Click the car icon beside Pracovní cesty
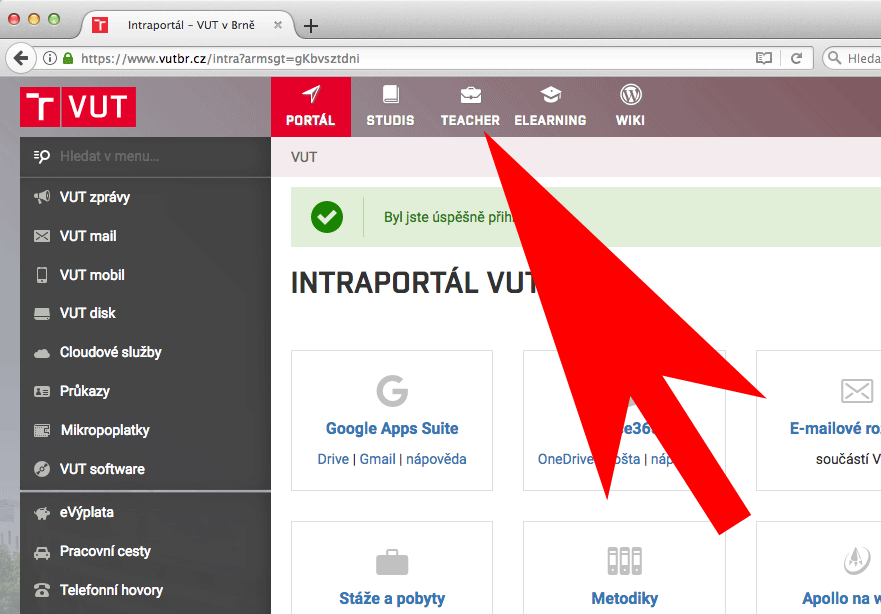The width and height of the screenshot is (881, 614). click(42, 552)
